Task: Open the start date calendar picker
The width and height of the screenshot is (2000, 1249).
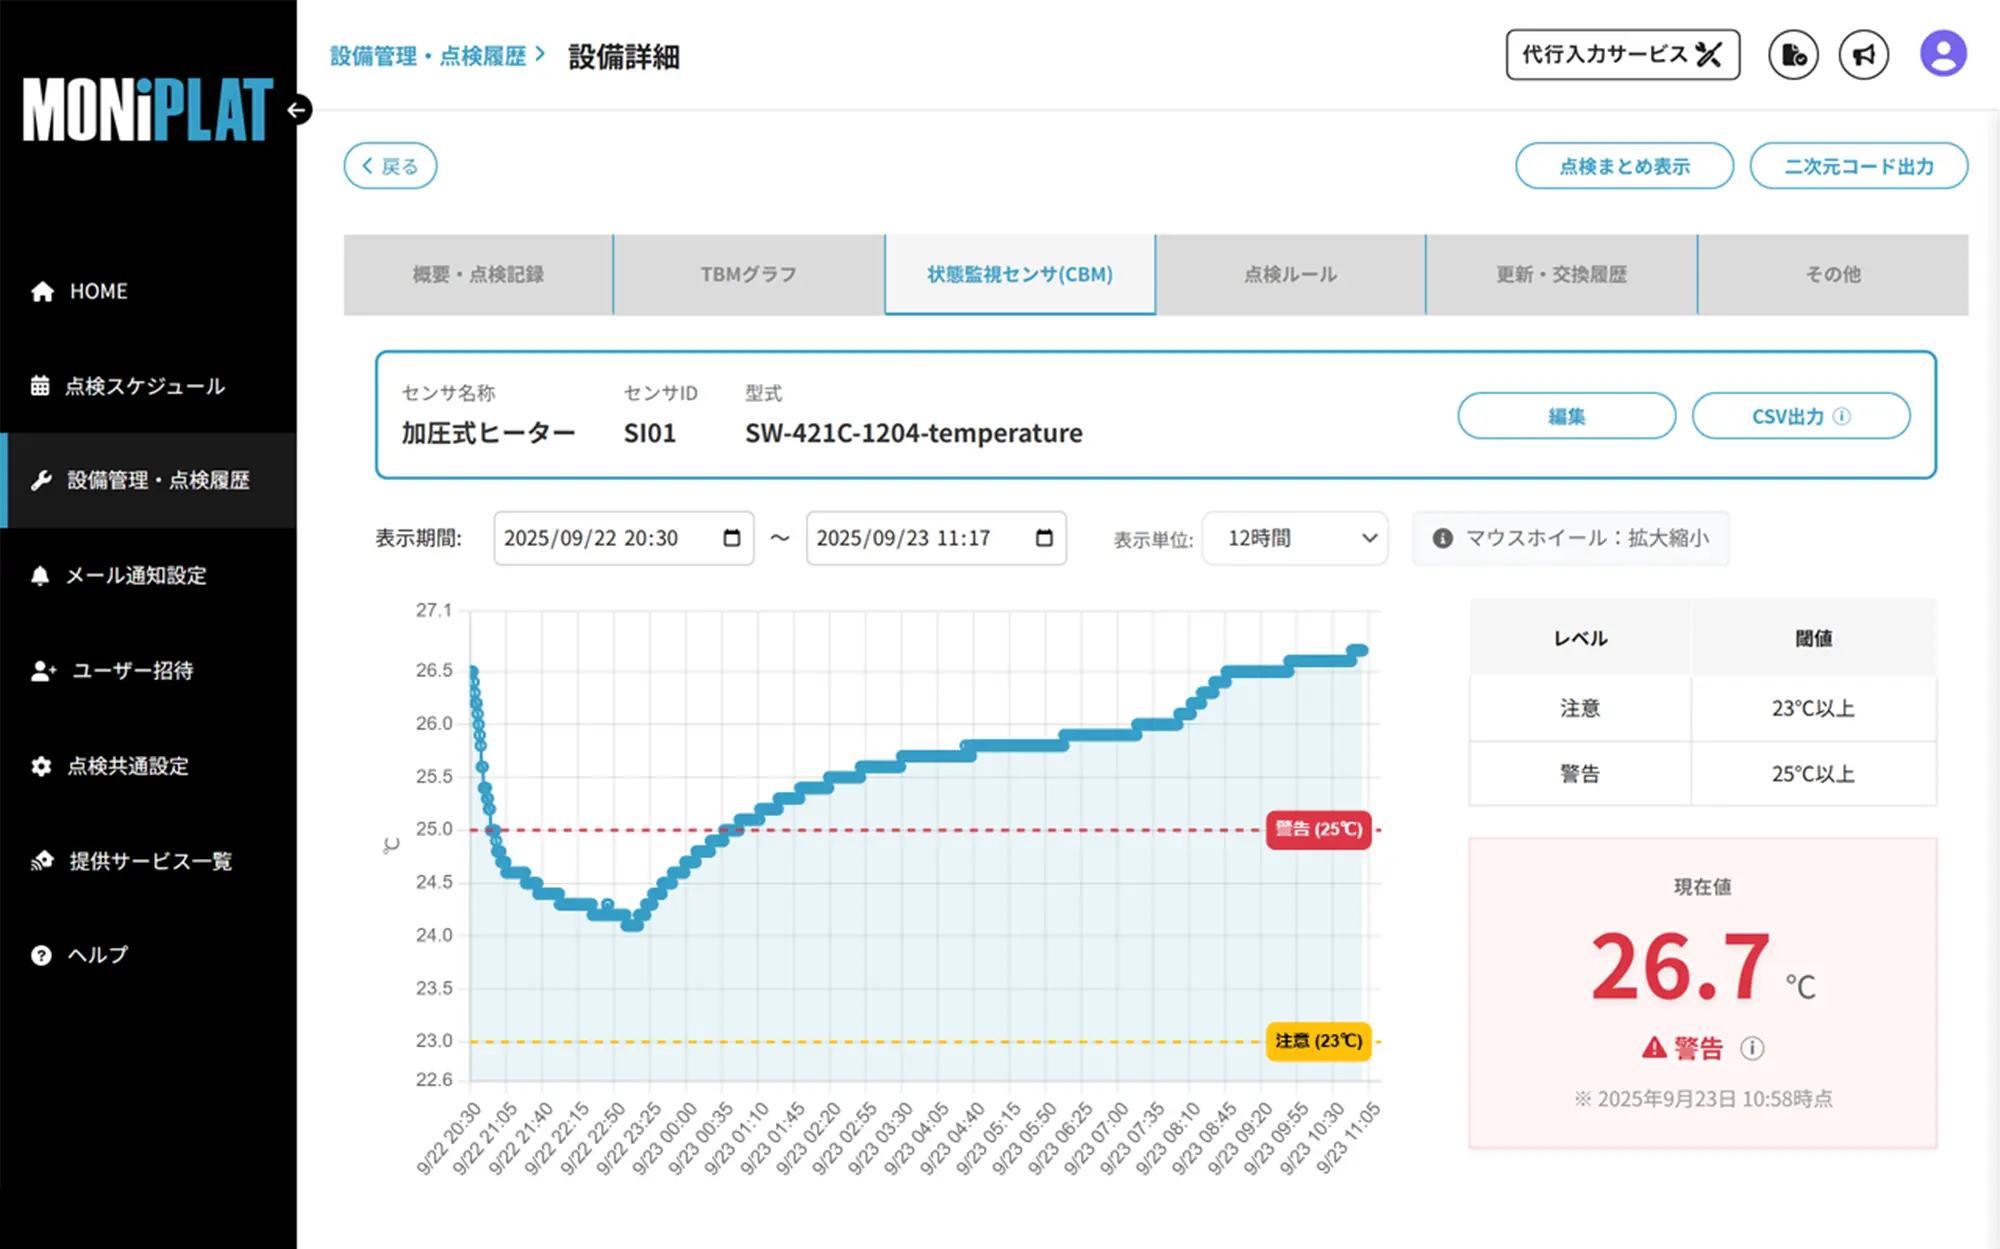Action: click(731, 538)
